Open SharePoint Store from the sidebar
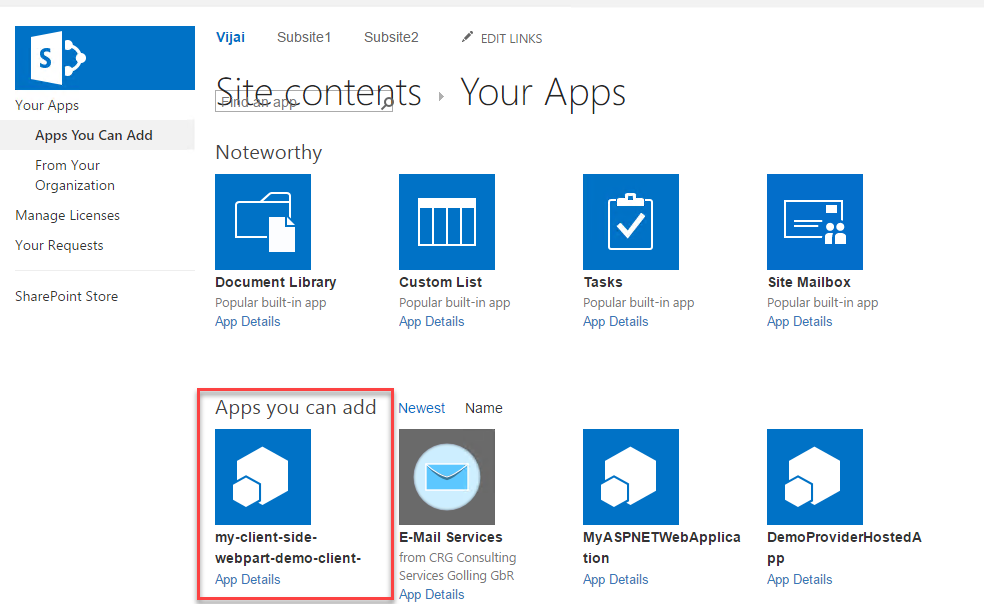 point(66,296)
